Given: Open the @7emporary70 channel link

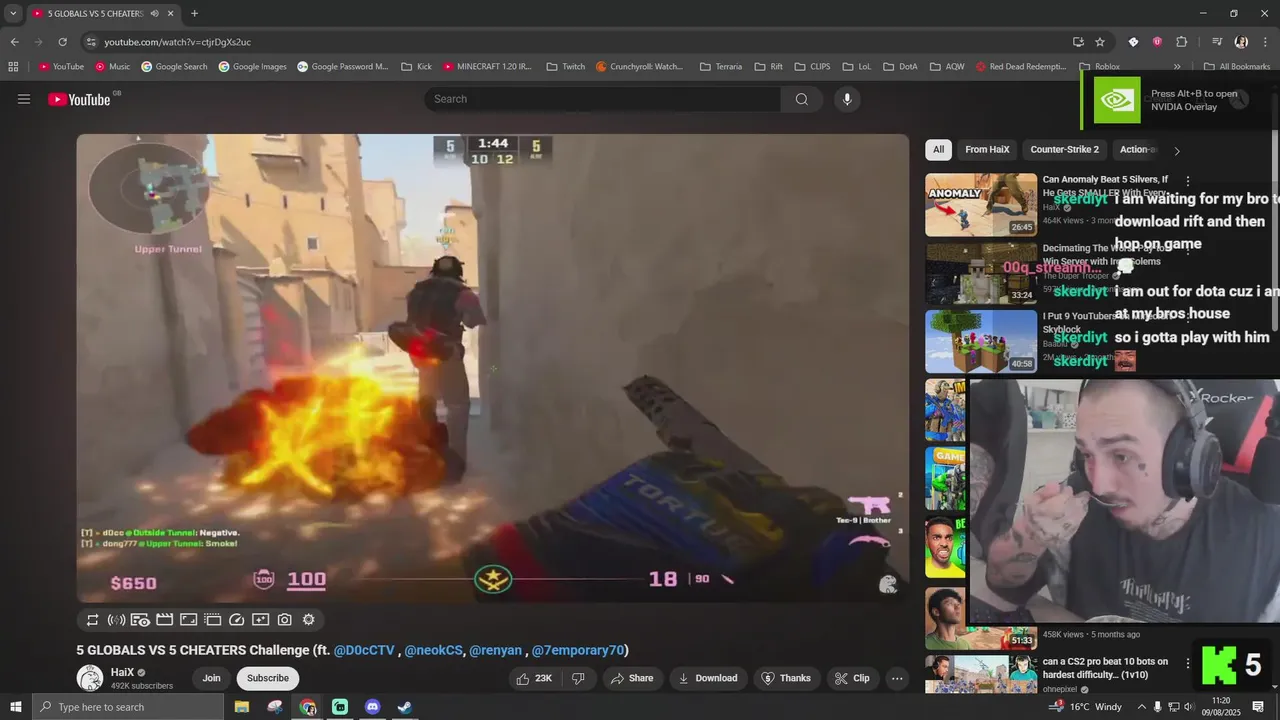Looking at the screenshot, I should coord(578,650).
